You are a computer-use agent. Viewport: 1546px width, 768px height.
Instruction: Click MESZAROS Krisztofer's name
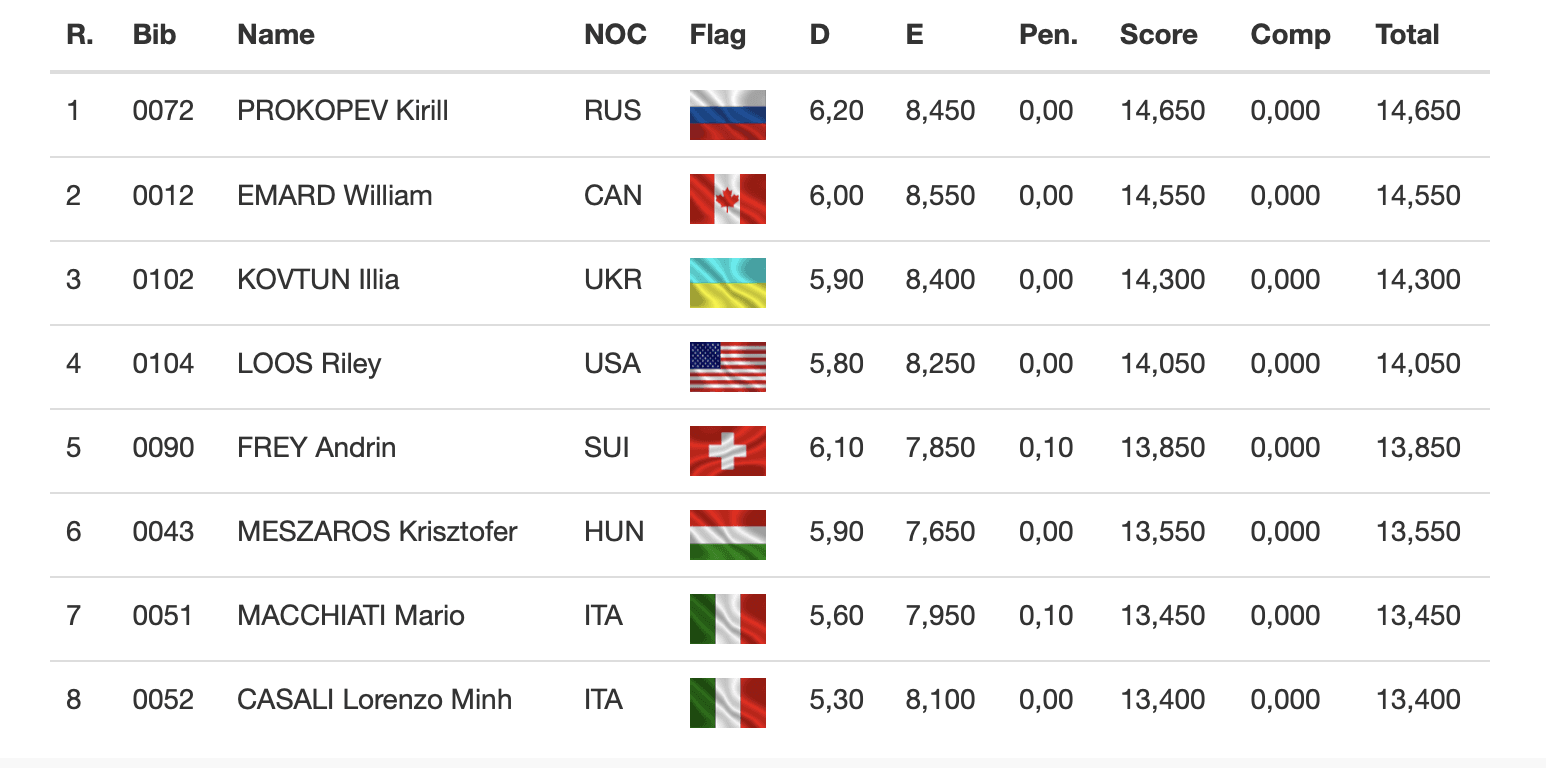tap(377, 531)
